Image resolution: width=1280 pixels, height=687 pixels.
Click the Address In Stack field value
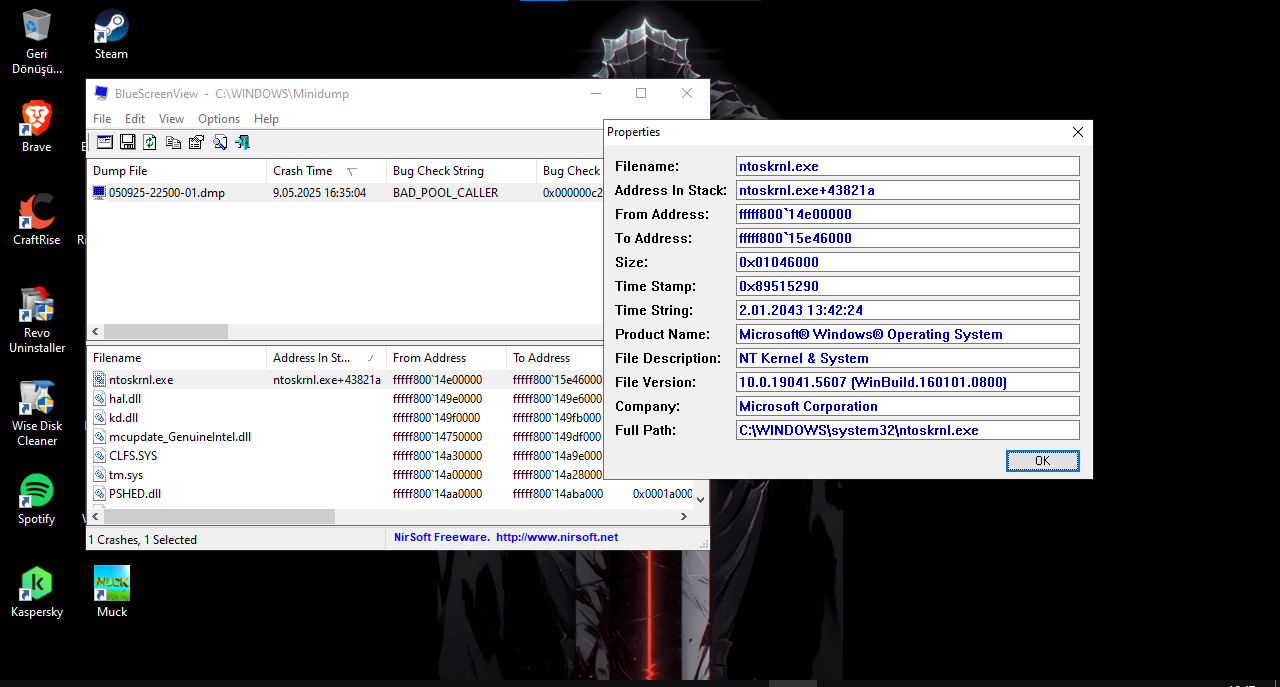[908, 190]
